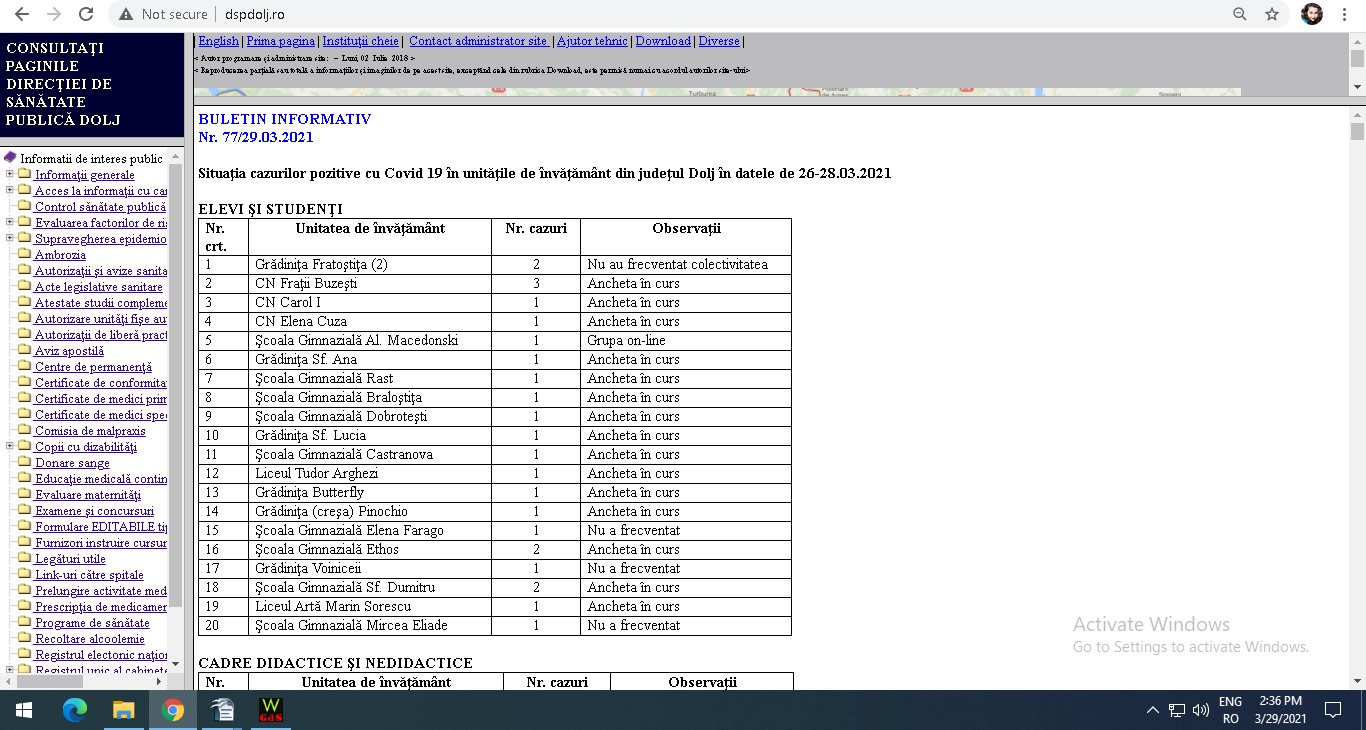The width and height of the screenshot is (1366, 730).
Task: Select the Școala Gimnazială Ethos cell
Action: (x=370, y=549)
